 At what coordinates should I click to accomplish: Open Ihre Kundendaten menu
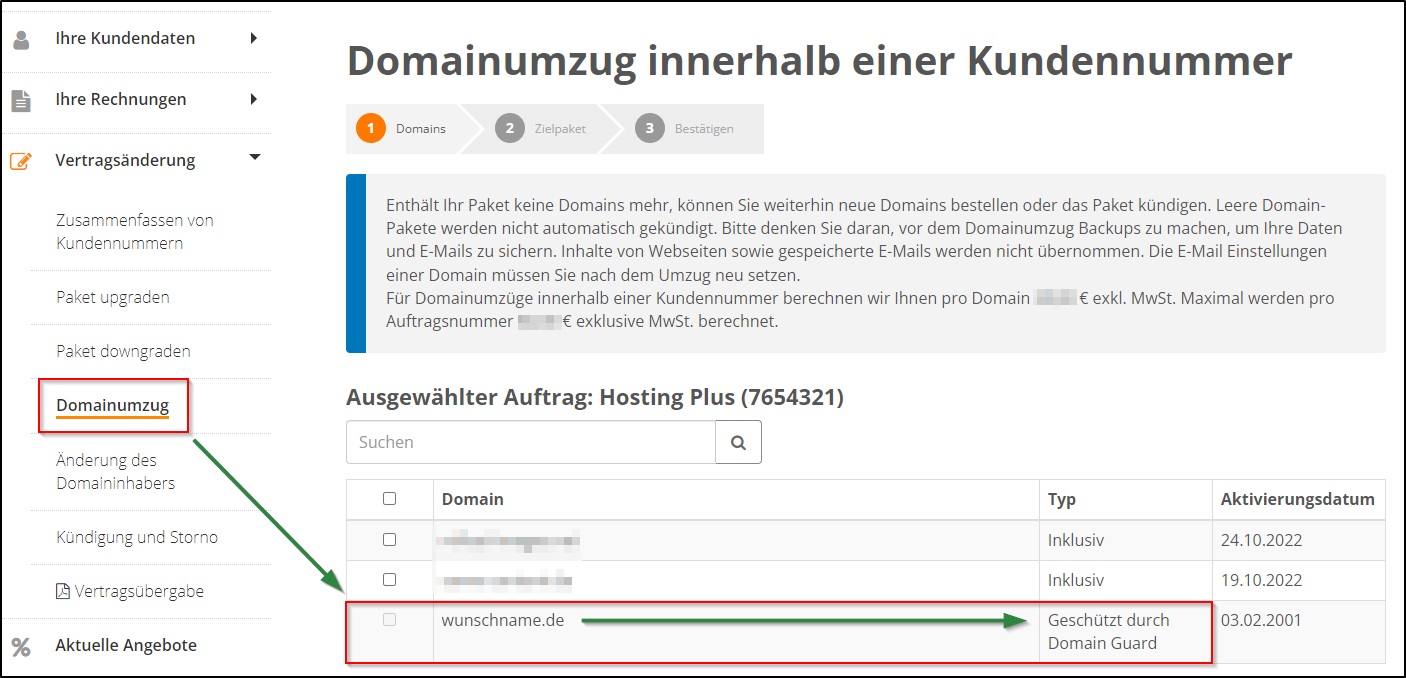click(x=126, y=38)
